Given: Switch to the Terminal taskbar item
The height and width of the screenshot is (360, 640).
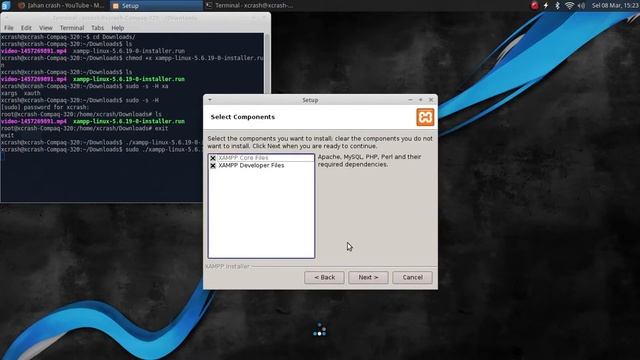Looking at the screenshot, I should click(250, 5).
